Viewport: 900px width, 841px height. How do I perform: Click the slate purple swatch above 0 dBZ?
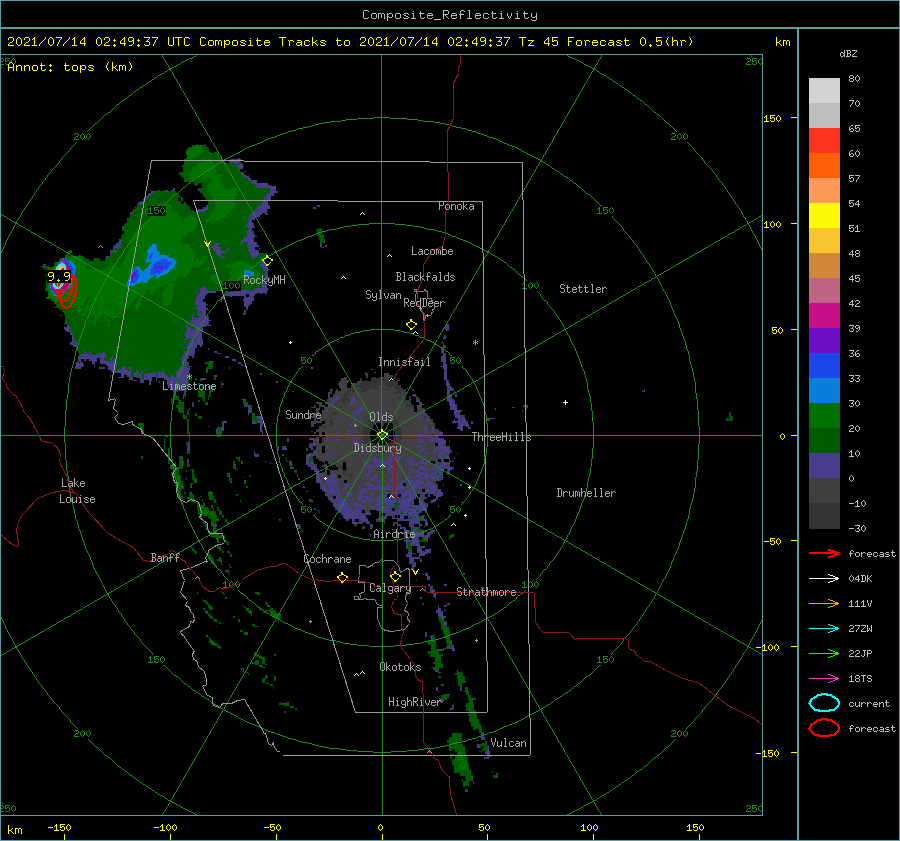pos(824,466)
